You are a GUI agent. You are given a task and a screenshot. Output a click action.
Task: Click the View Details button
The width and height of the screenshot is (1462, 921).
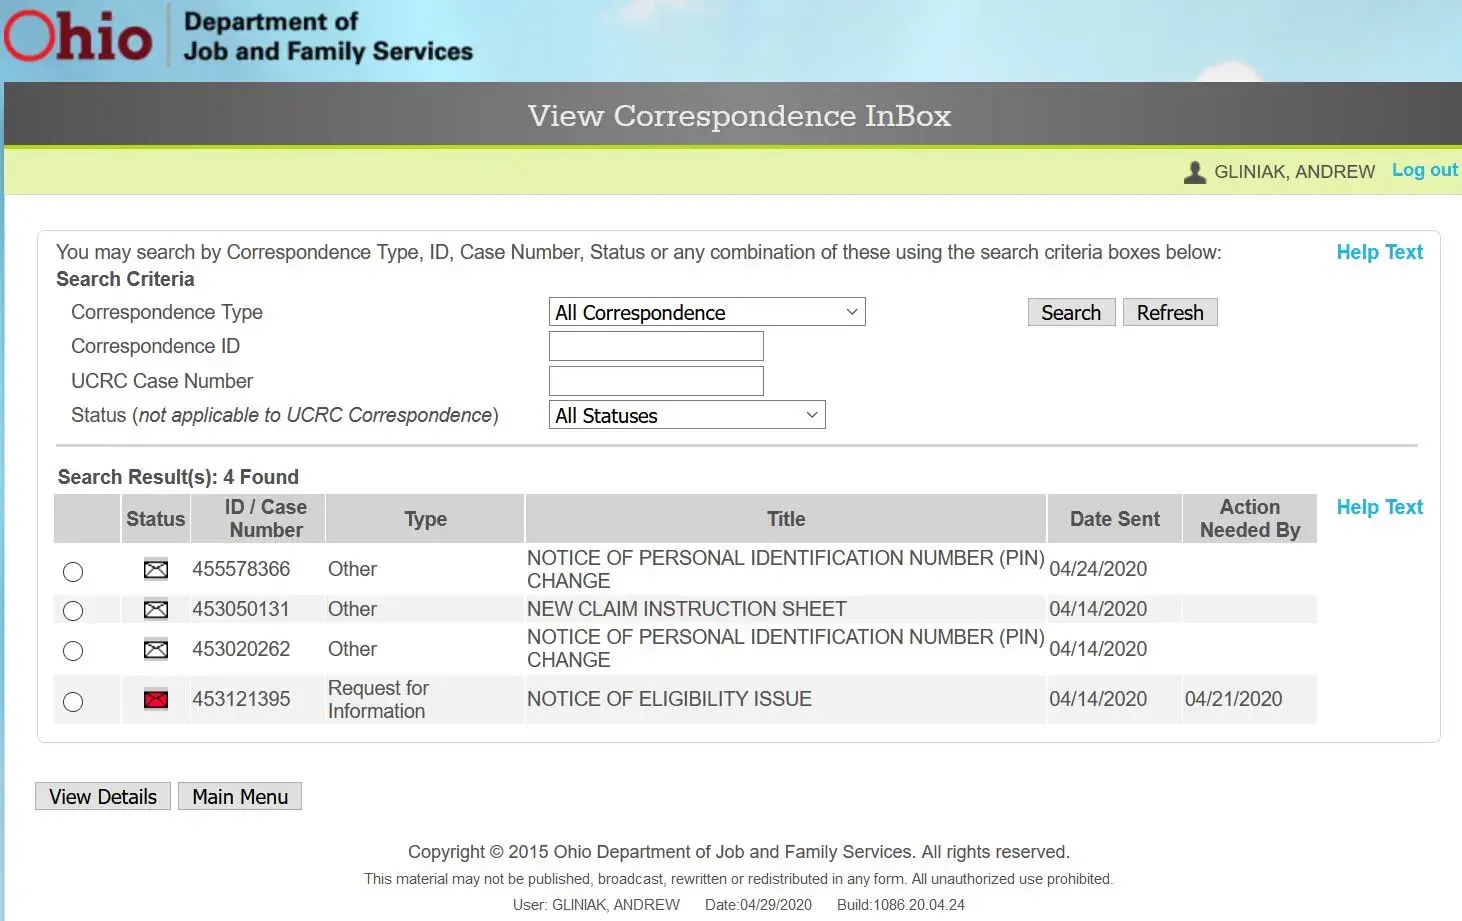point(103,797)
